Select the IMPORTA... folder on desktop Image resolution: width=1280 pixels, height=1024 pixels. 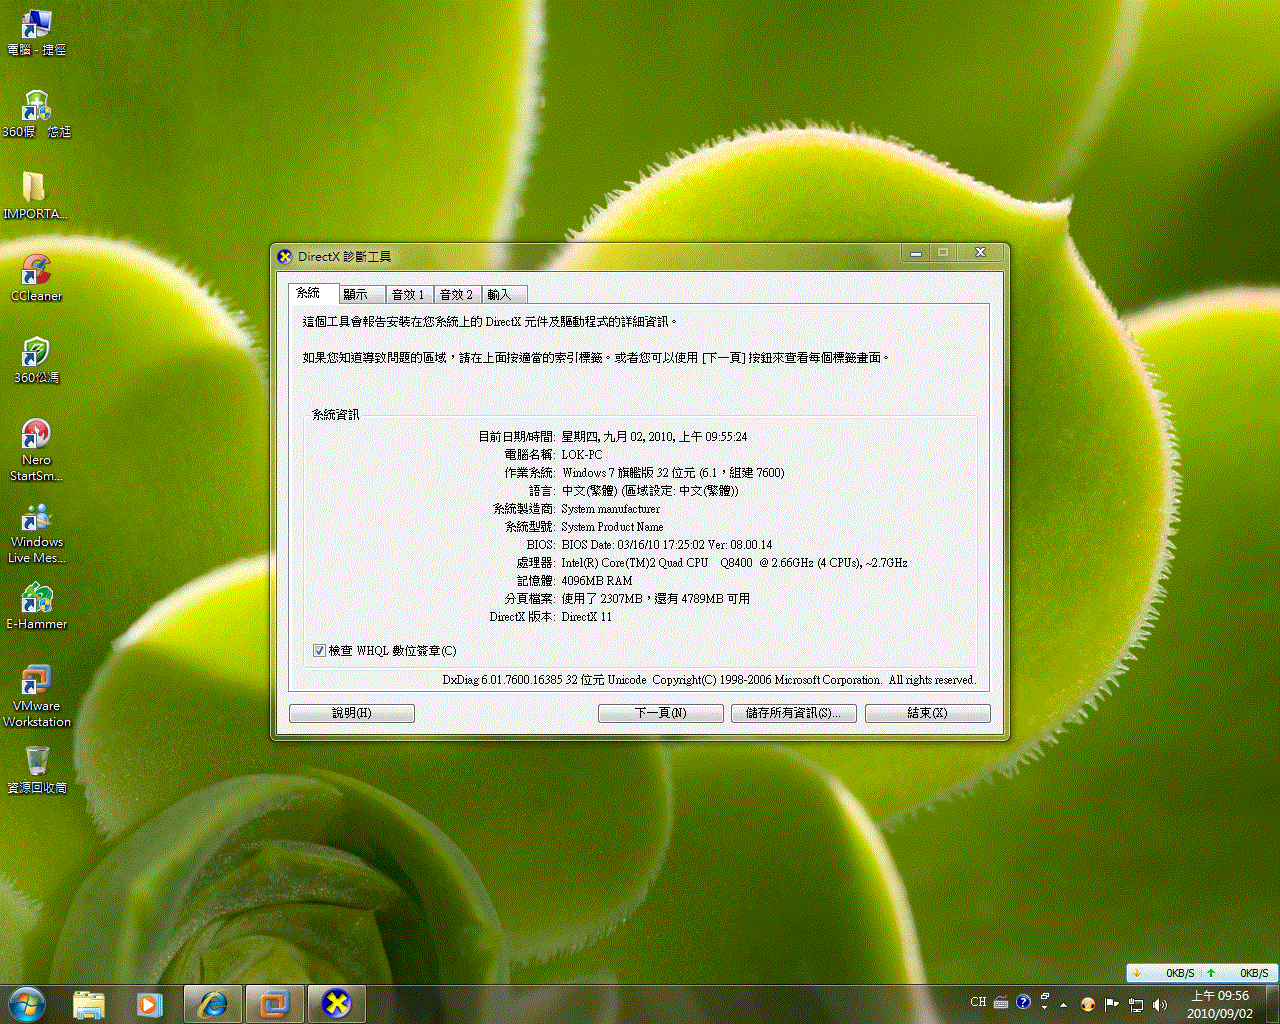pos(34,196)
